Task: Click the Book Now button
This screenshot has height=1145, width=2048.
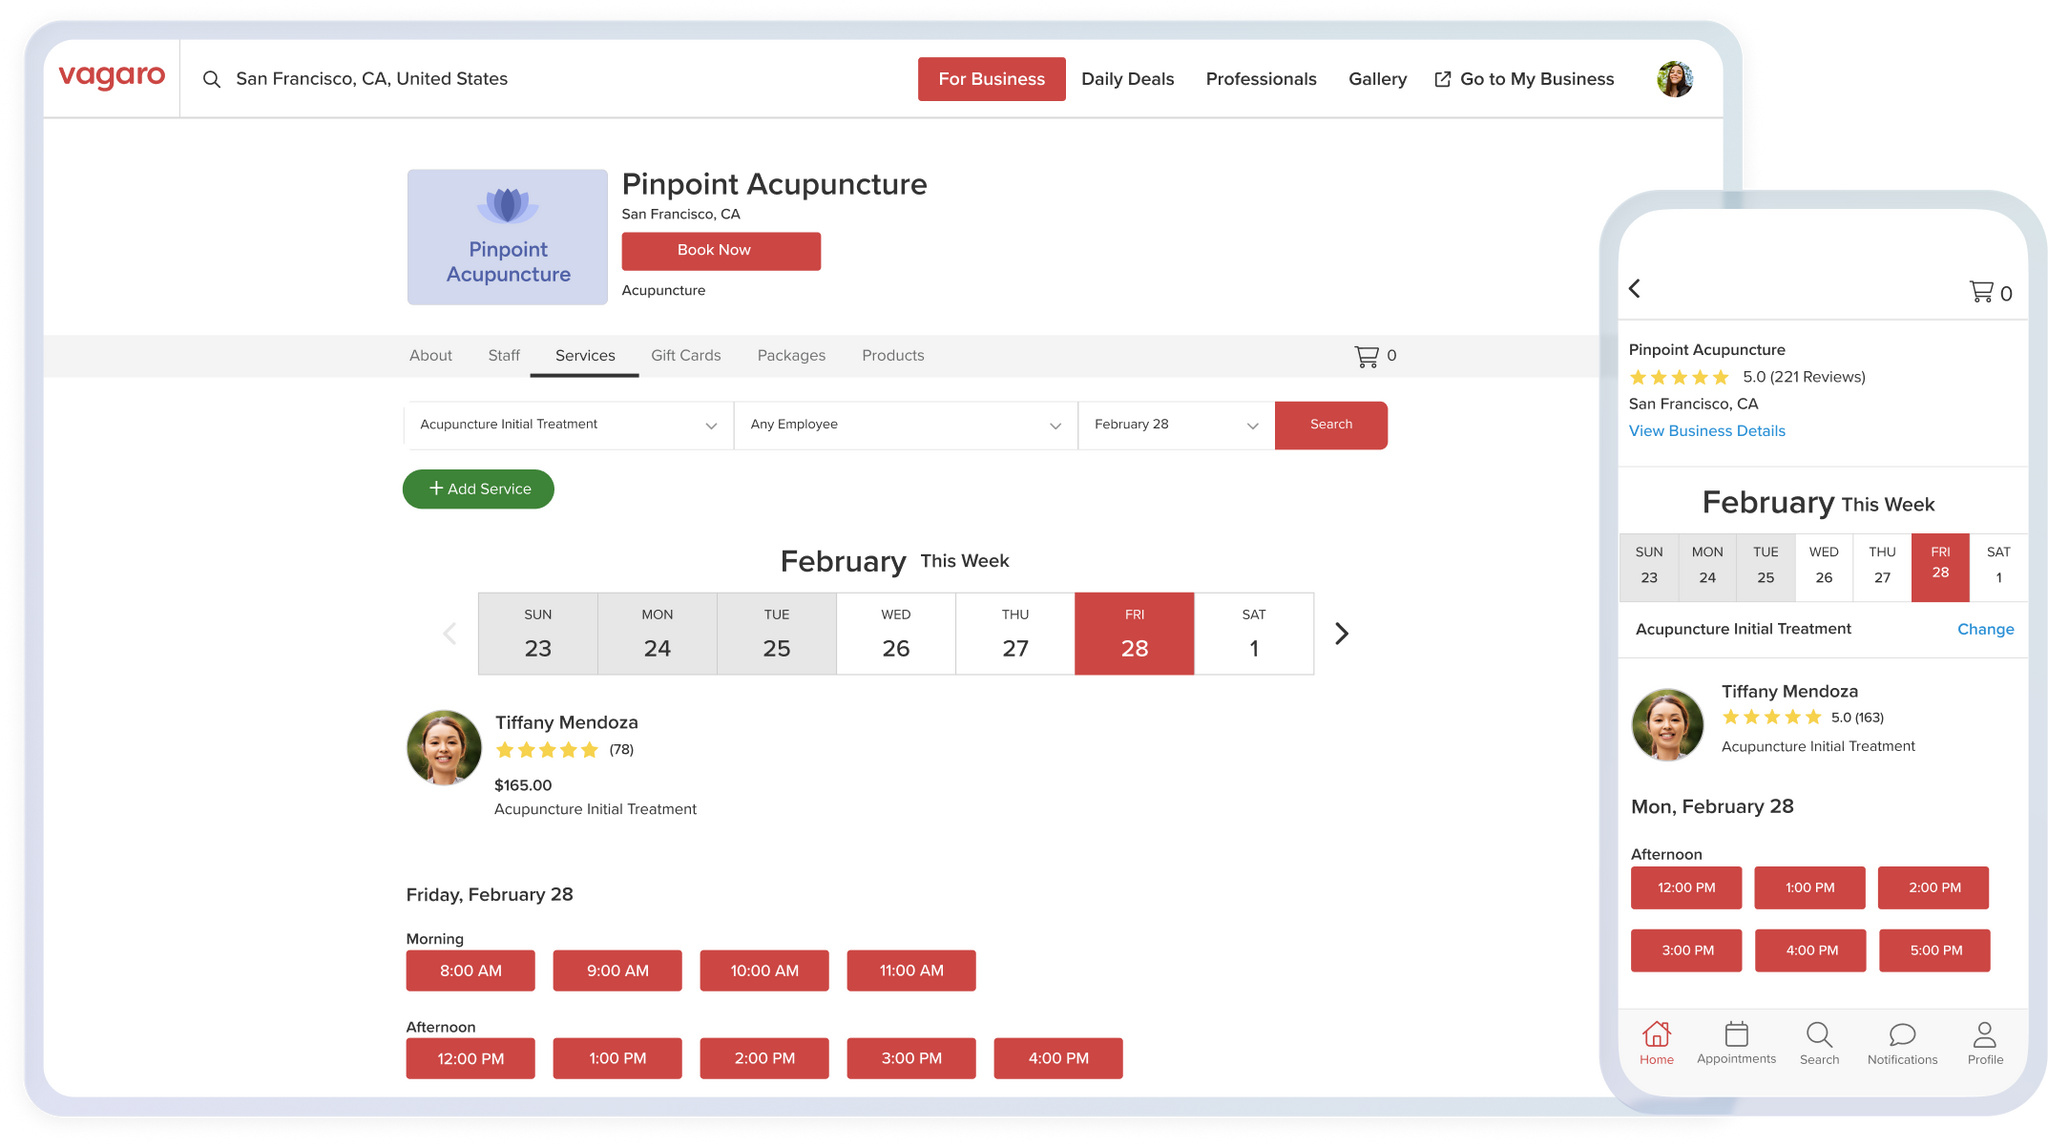Action: [721, 251]
